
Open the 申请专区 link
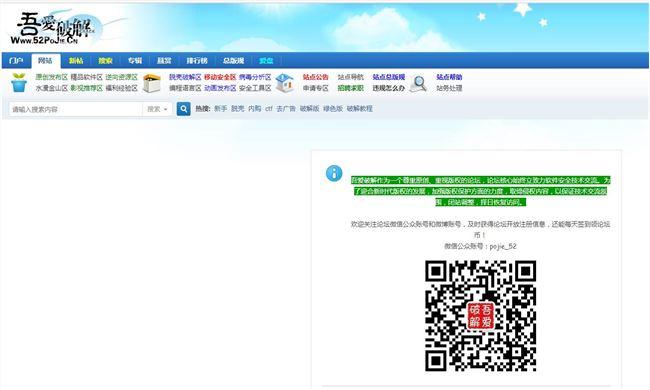[x=315, y=88]
